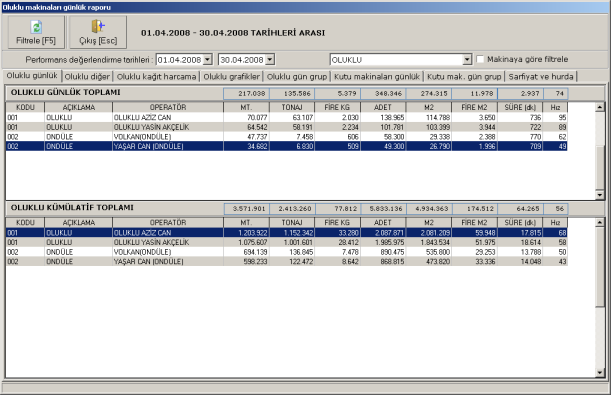Expand the OLUKLU machine combo box
611x395 pixels.
click(467, 60)
